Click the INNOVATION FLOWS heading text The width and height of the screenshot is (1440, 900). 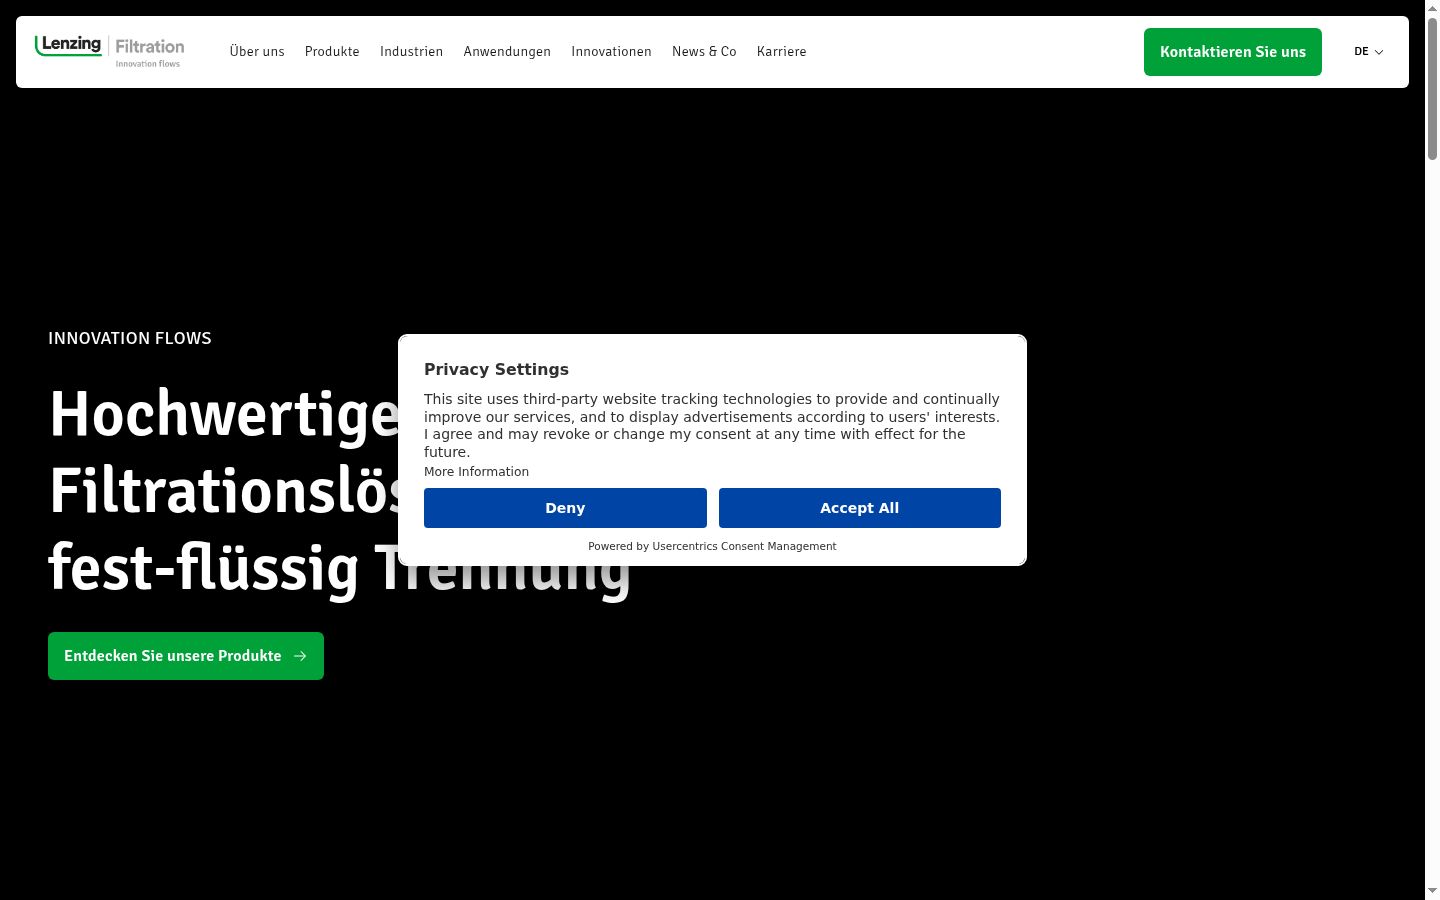[x=130, y=338]
